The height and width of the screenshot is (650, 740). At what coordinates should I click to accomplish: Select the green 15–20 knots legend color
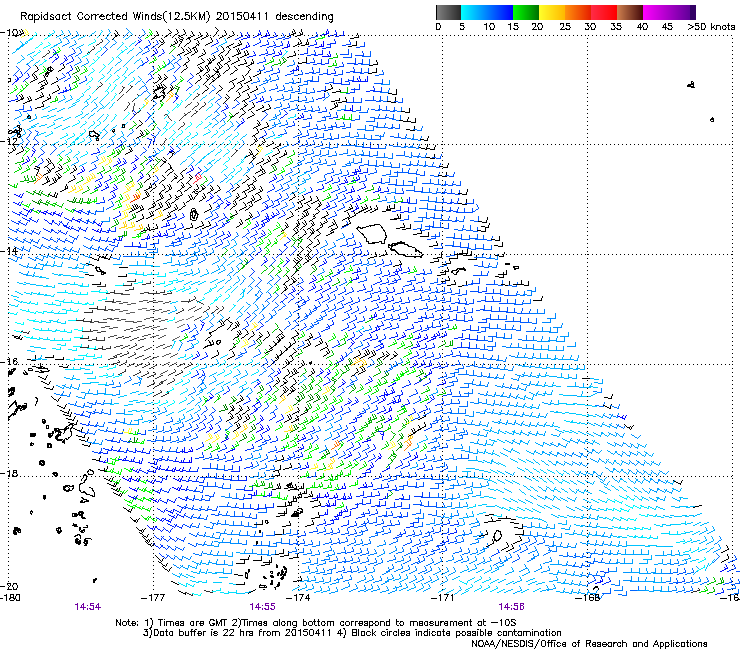pyautogui.click(x=526, y=12)
